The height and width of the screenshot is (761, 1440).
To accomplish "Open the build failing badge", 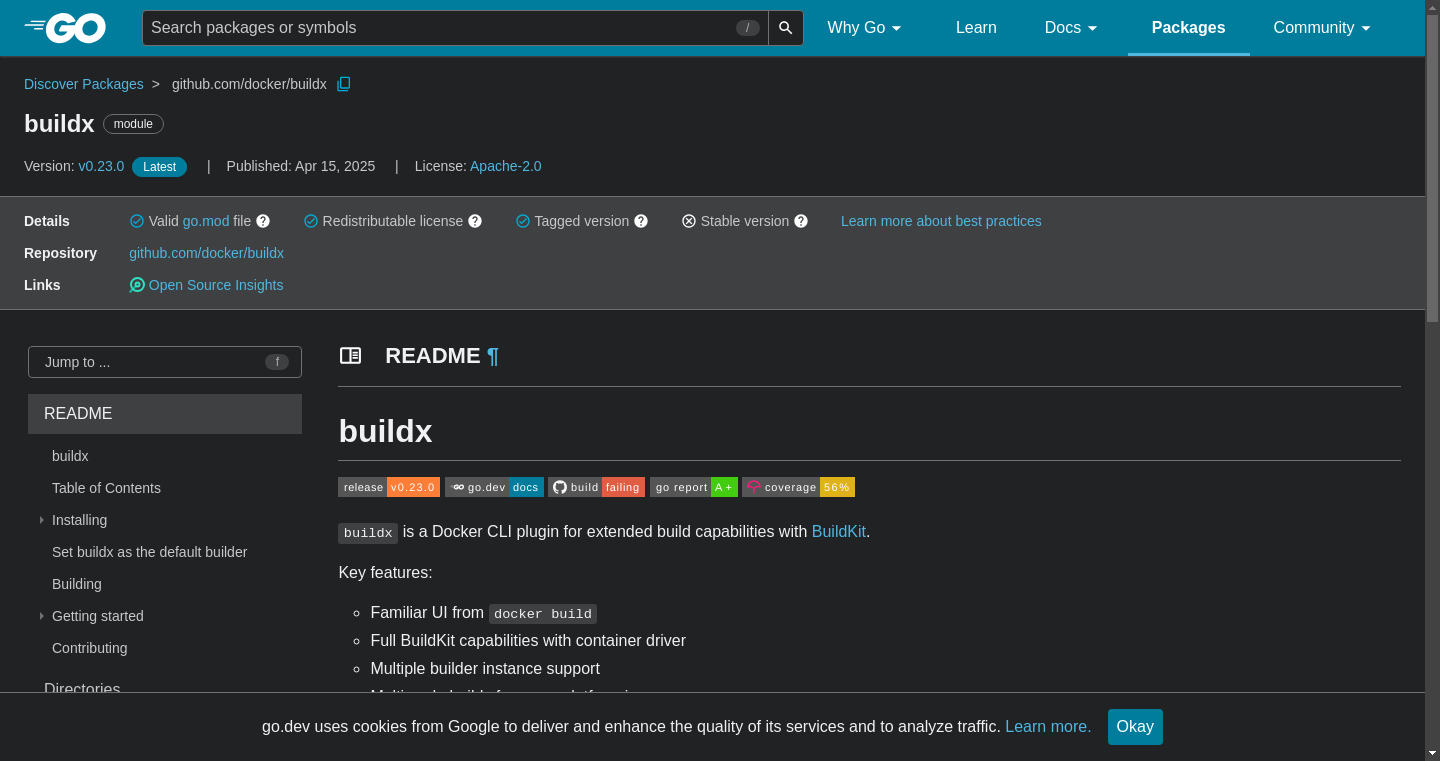I will click(x=596, y=487).
